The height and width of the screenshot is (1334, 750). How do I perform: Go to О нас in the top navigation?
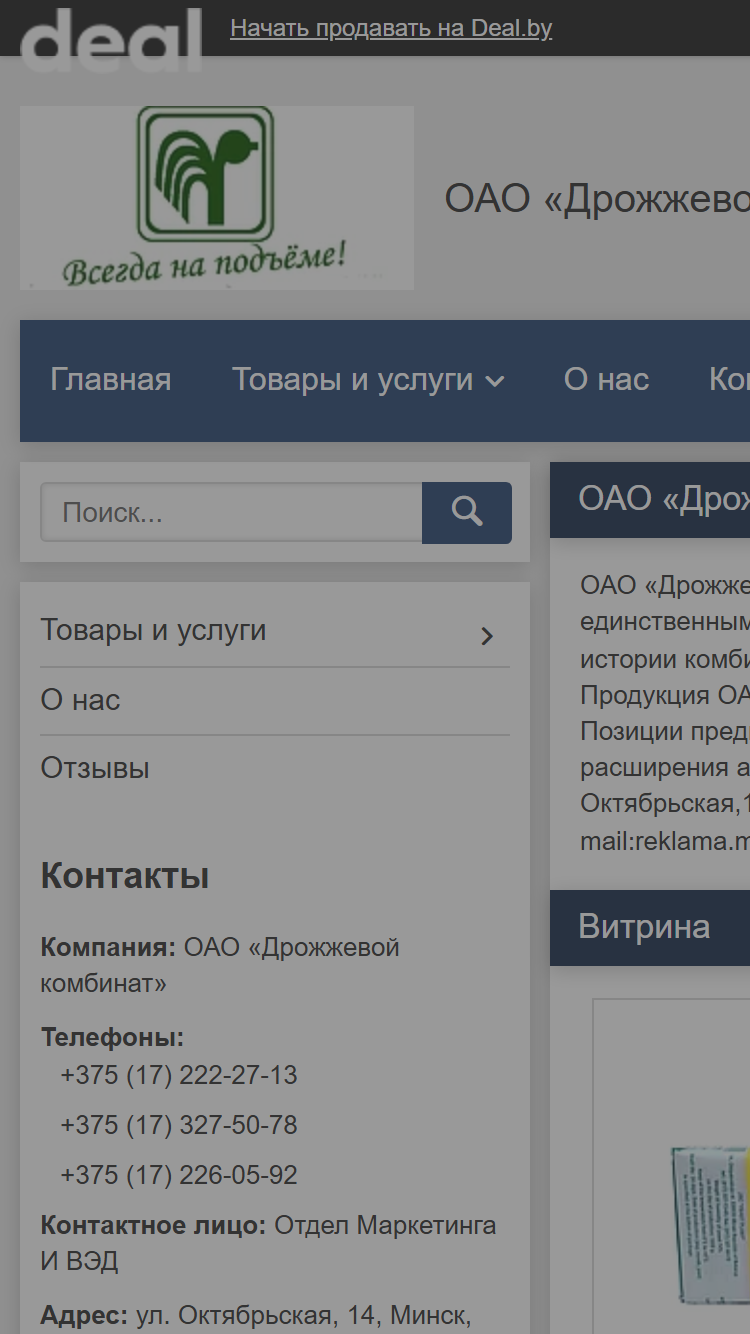coord(606,380)
